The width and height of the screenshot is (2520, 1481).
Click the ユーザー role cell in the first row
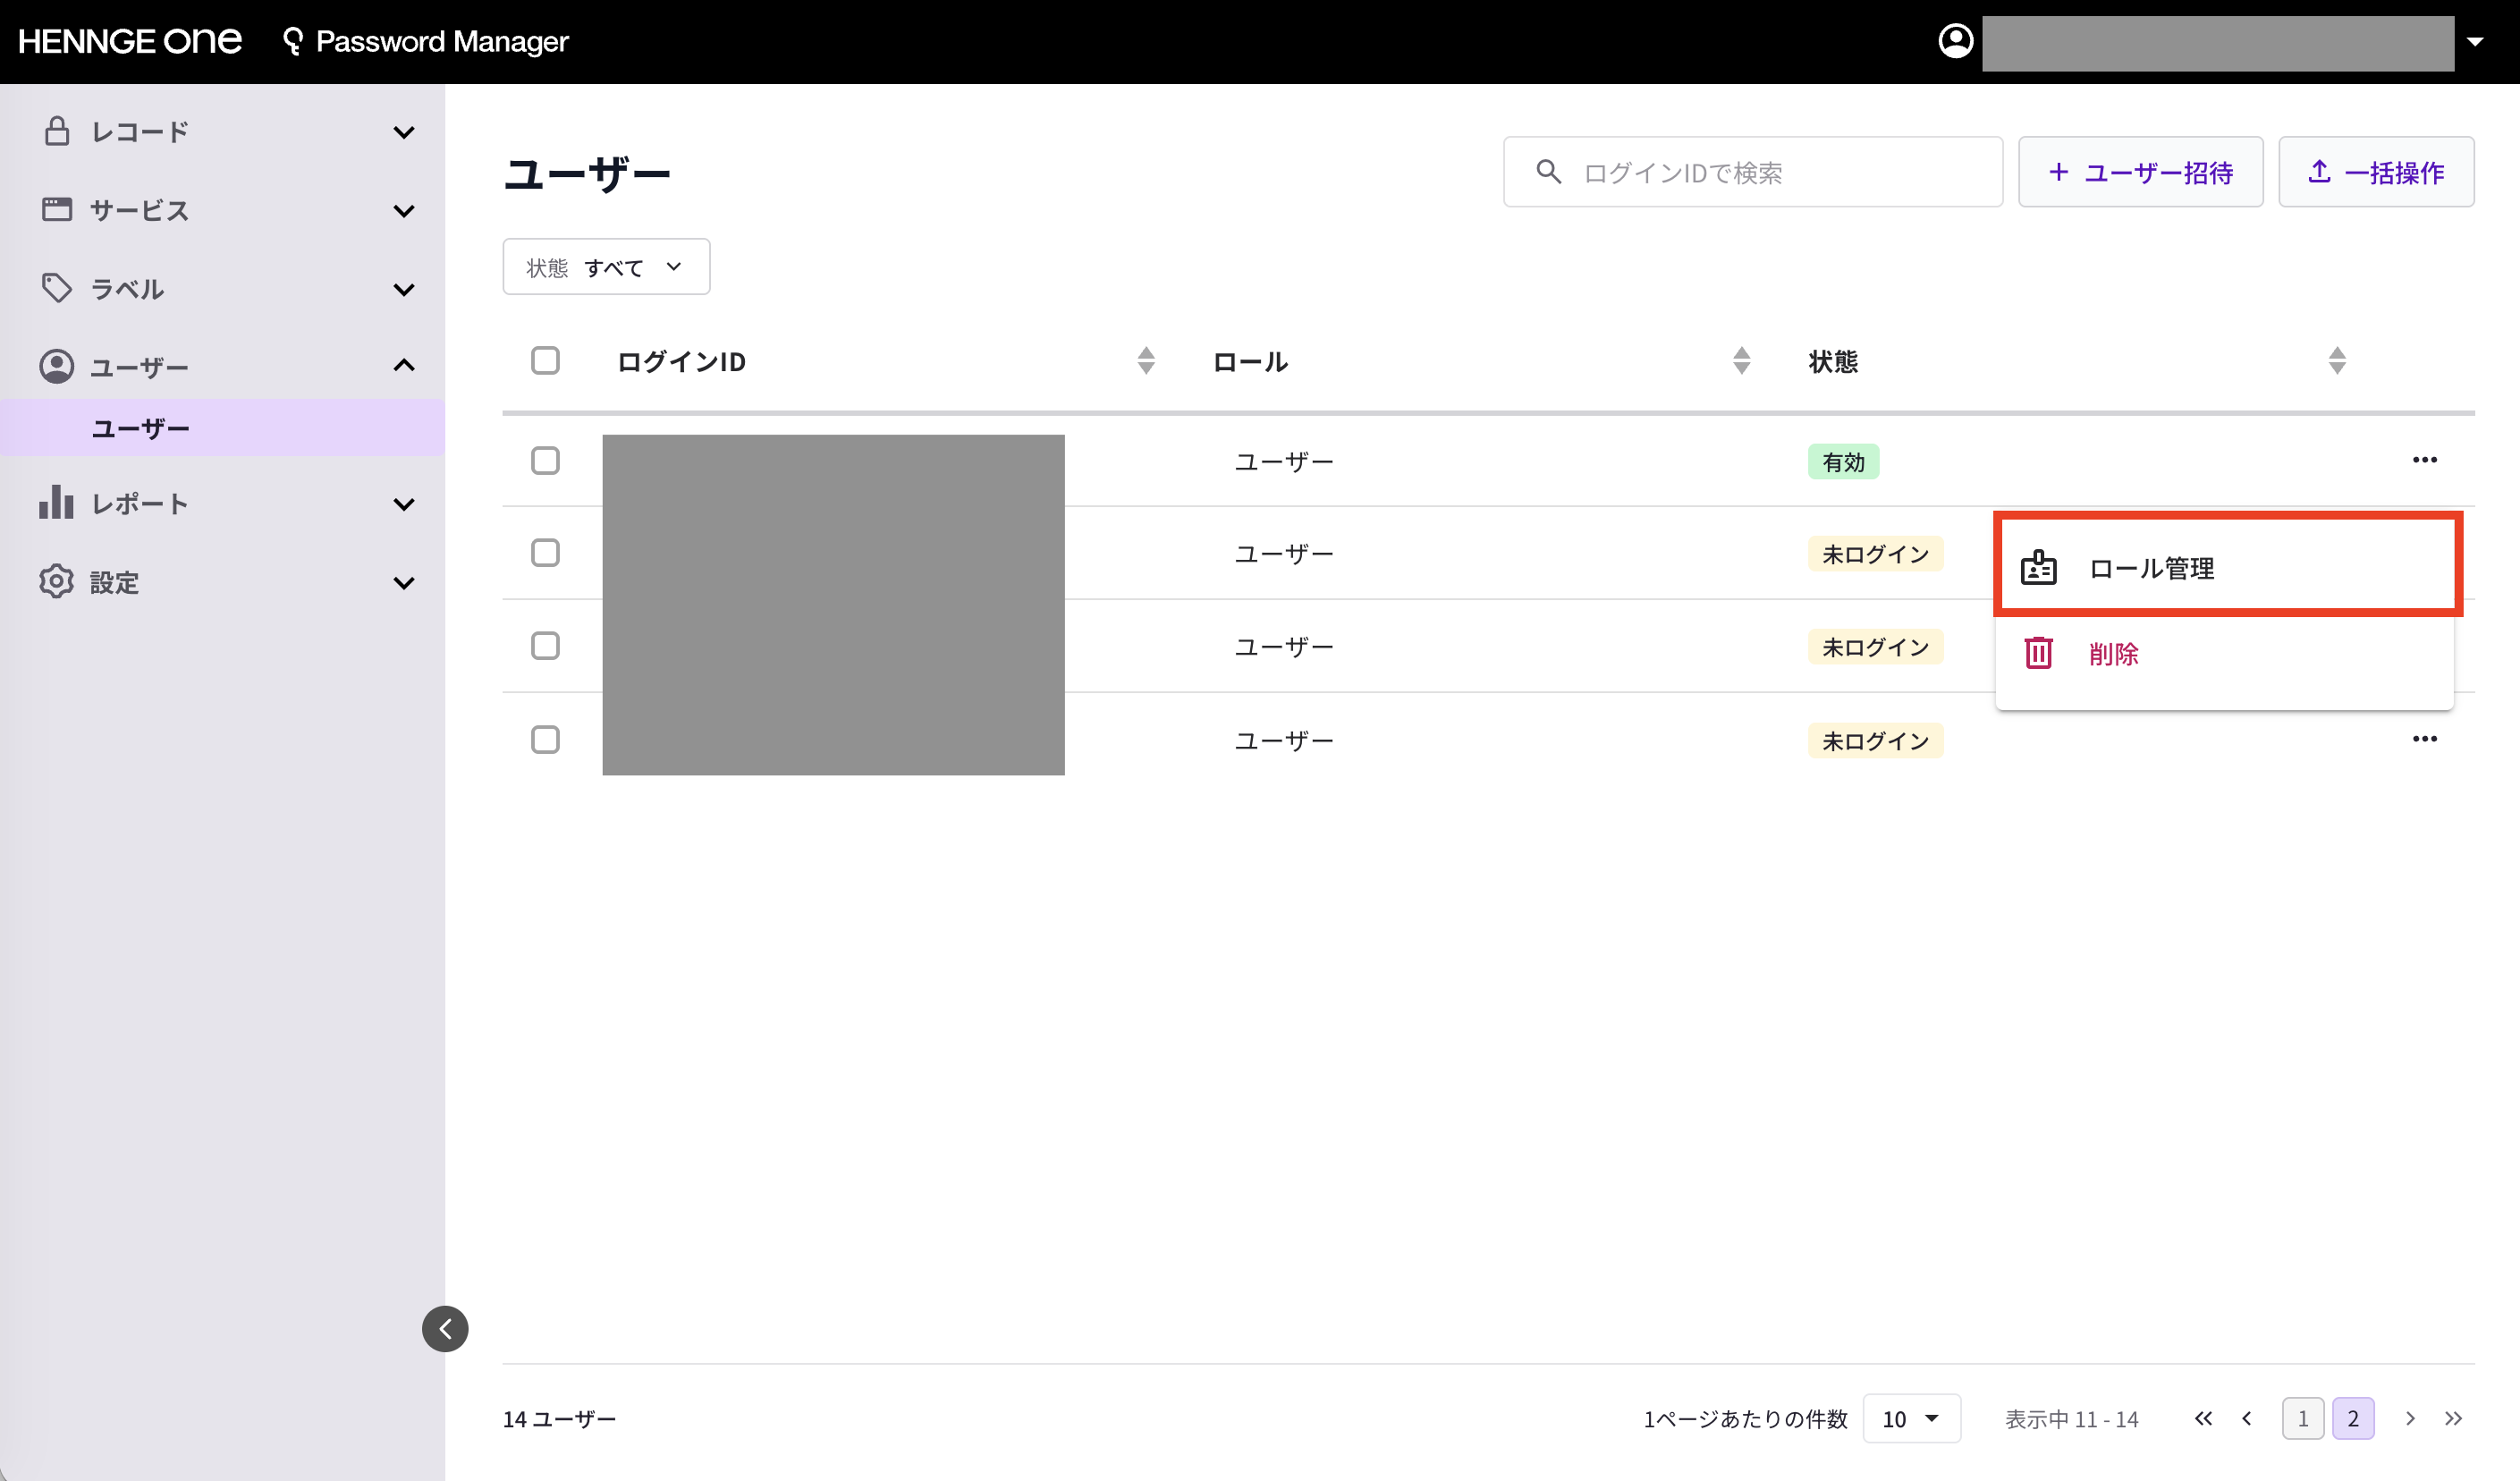pyautogui.click(x=1284, y=462)
